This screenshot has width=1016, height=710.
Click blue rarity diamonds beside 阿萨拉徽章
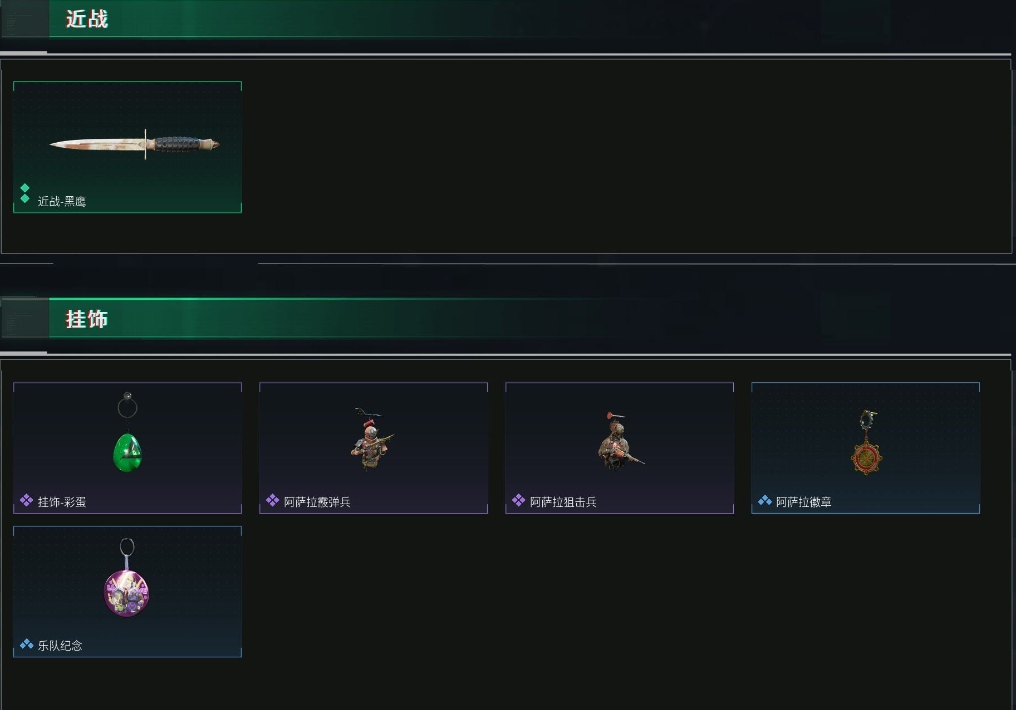(765, 500)
